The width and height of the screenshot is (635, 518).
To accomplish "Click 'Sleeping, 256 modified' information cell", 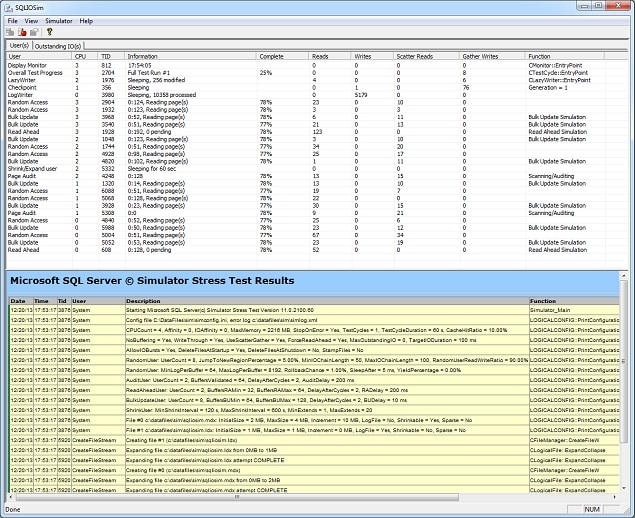I will 156,80.
